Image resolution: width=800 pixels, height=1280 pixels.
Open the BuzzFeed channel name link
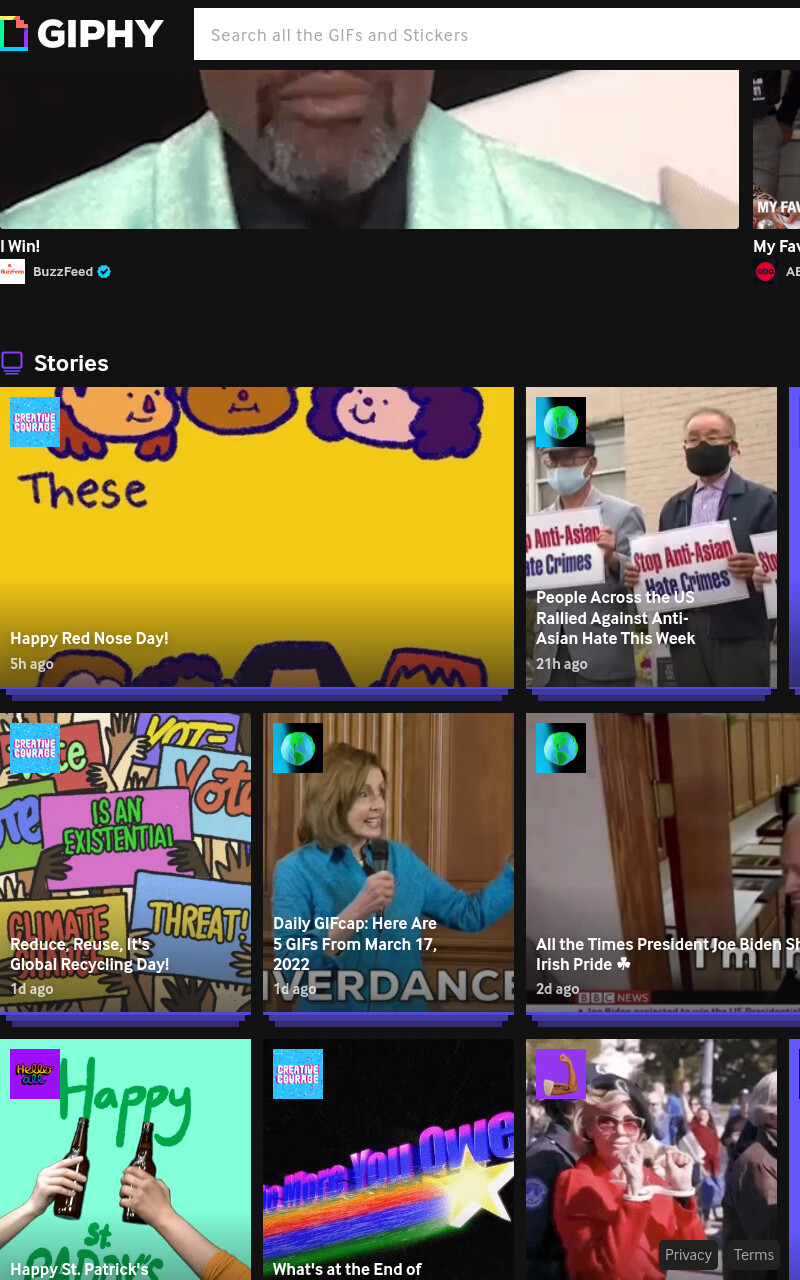(x=63, y=271)
